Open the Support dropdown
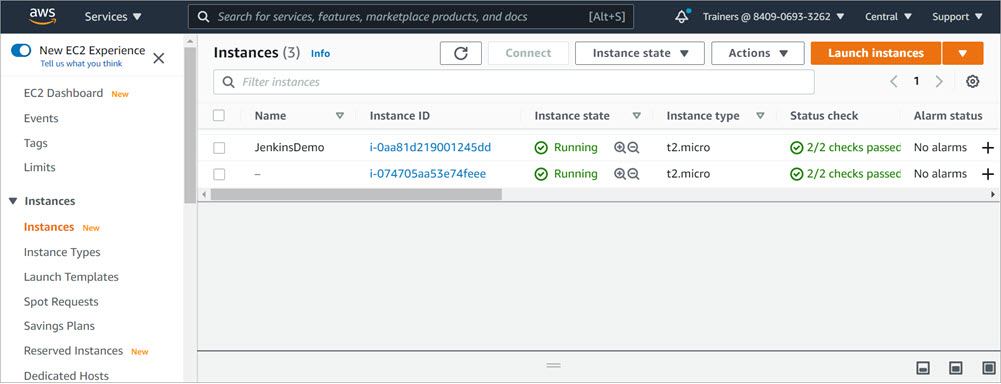Screen dimensions: 1001x384 [x=957, y=17]
